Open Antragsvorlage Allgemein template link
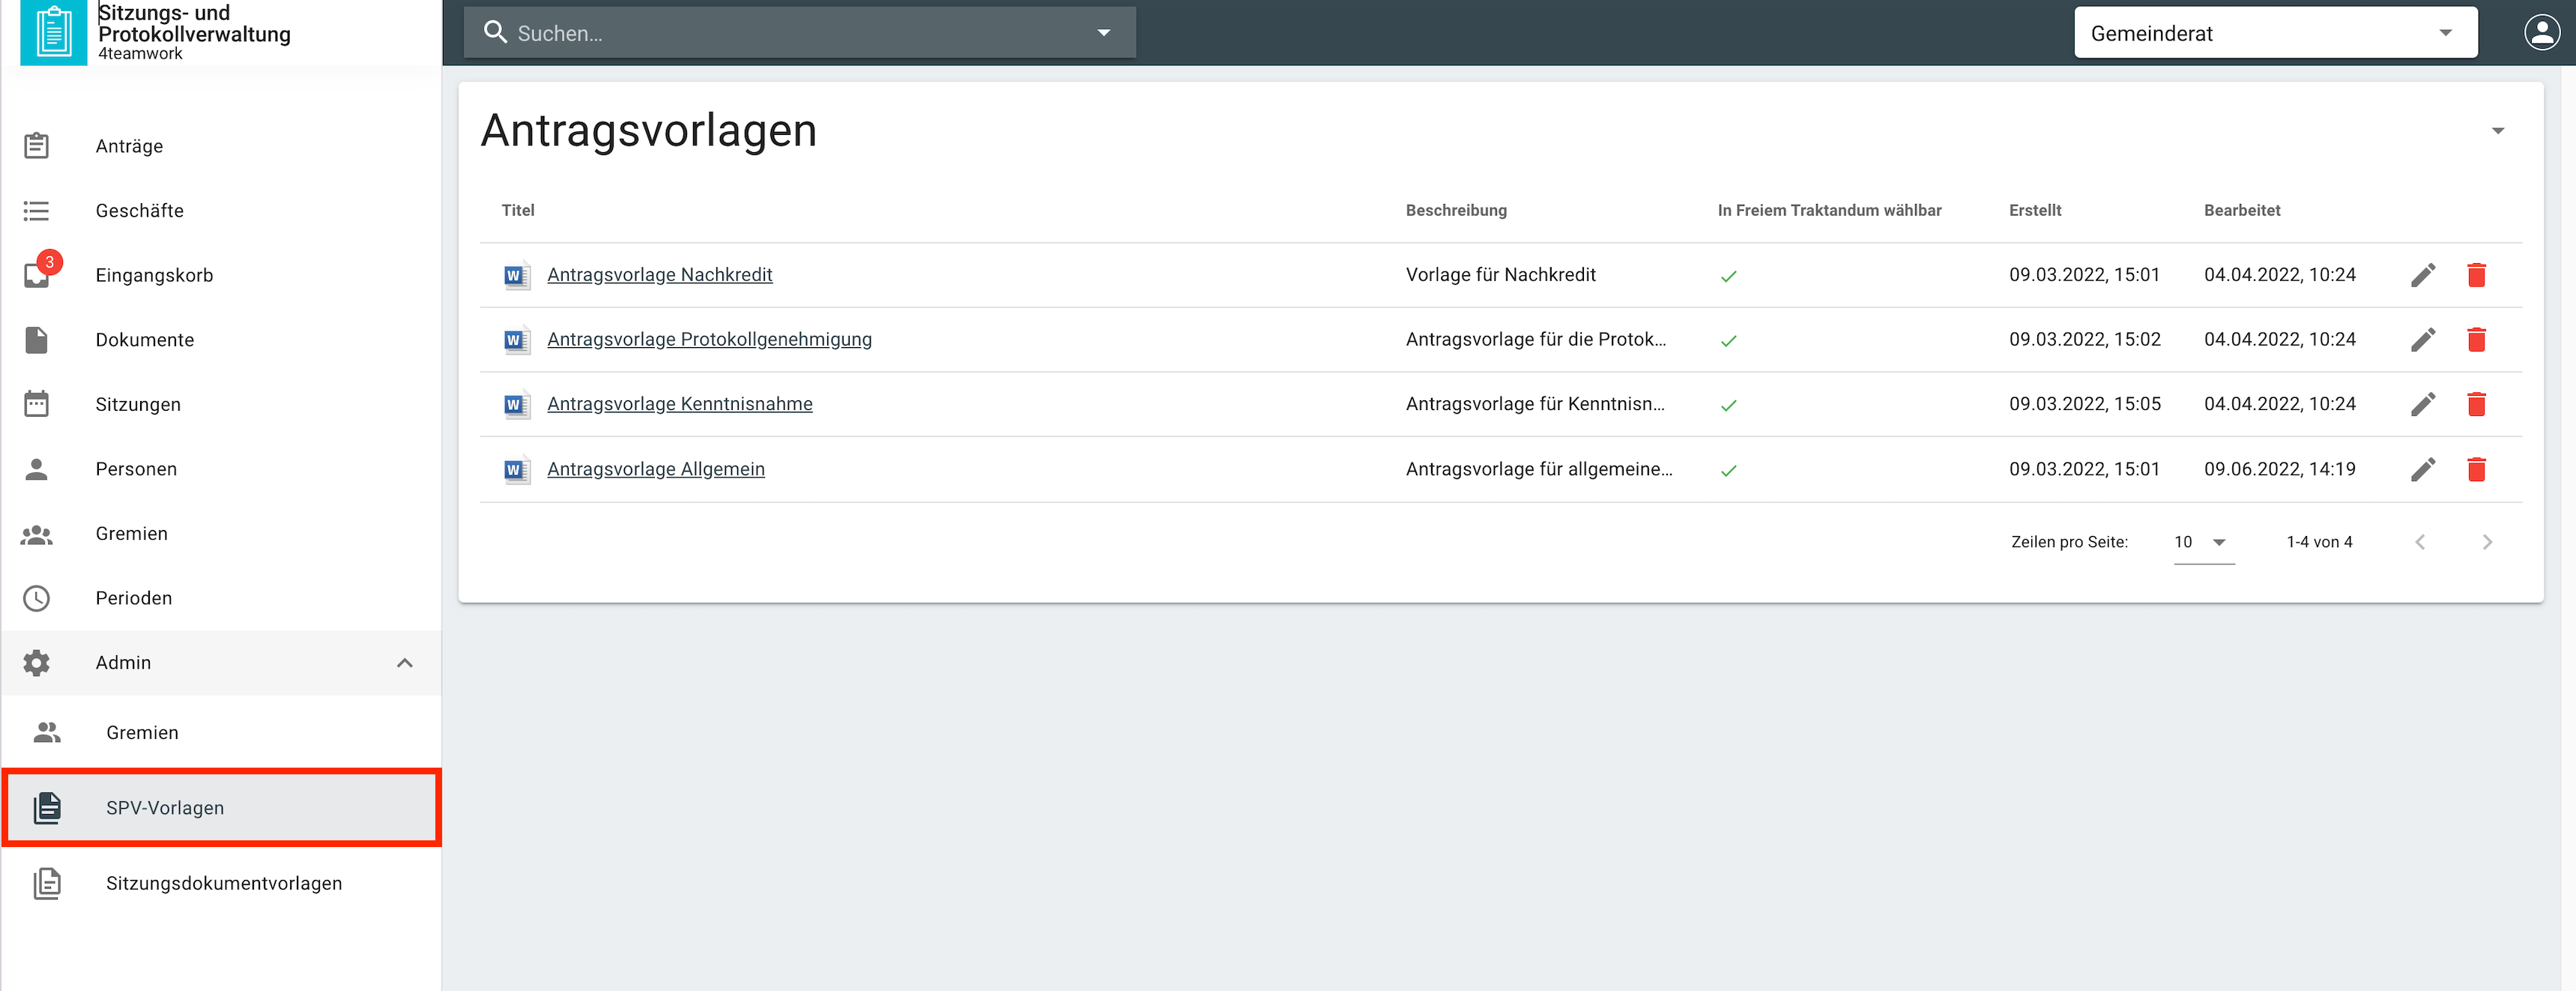The width and height of the screenshot is (2576, 991). [655, 469]
